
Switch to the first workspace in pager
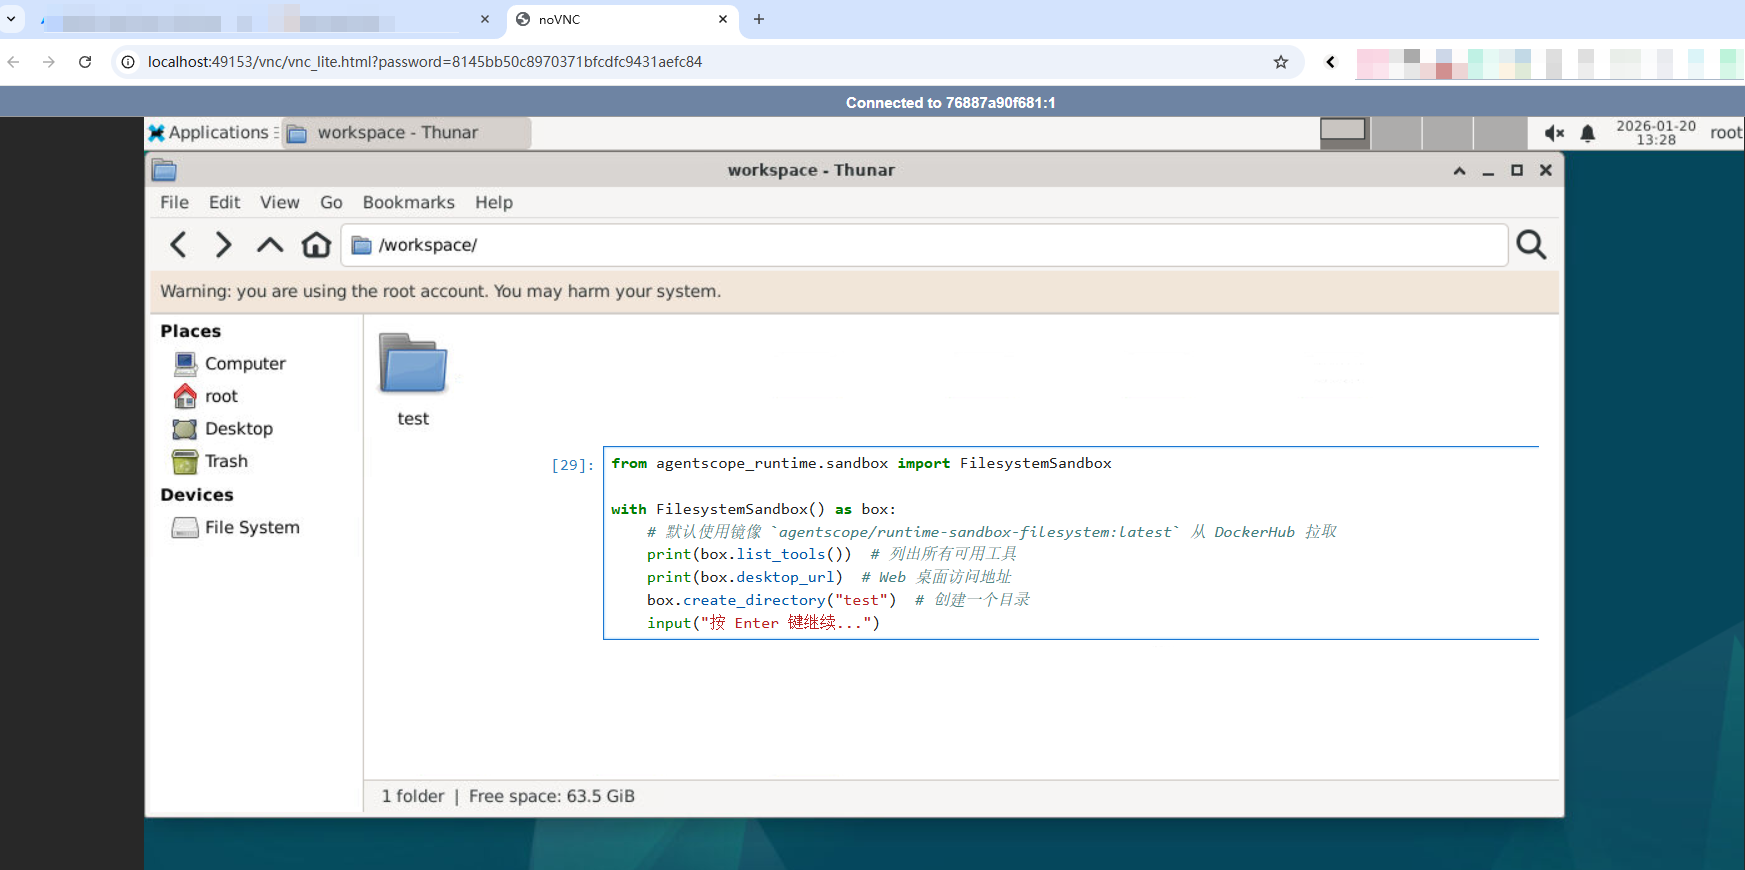(1343, 132)
